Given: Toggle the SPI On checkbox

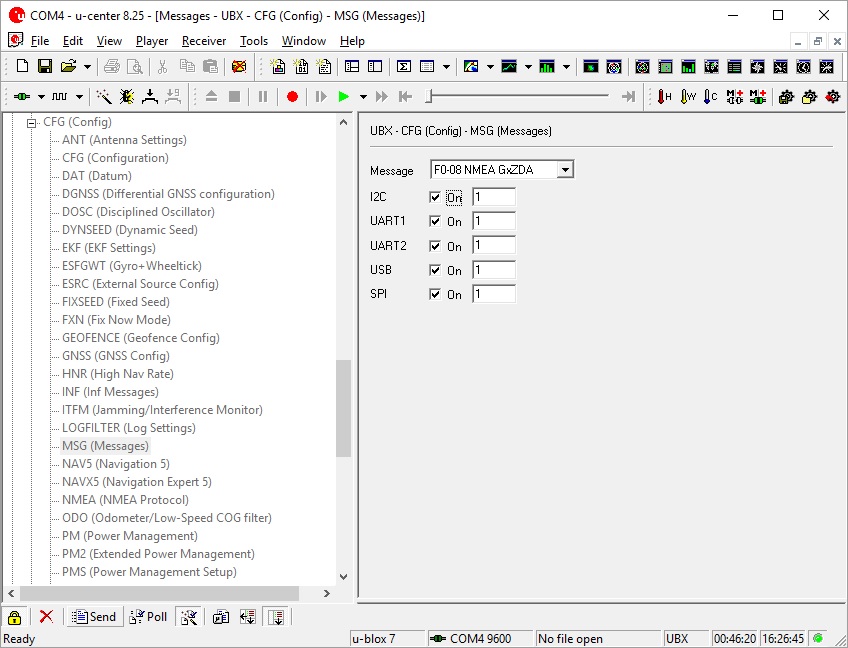Looking at the screenshot, I should [x=434, y=294].
